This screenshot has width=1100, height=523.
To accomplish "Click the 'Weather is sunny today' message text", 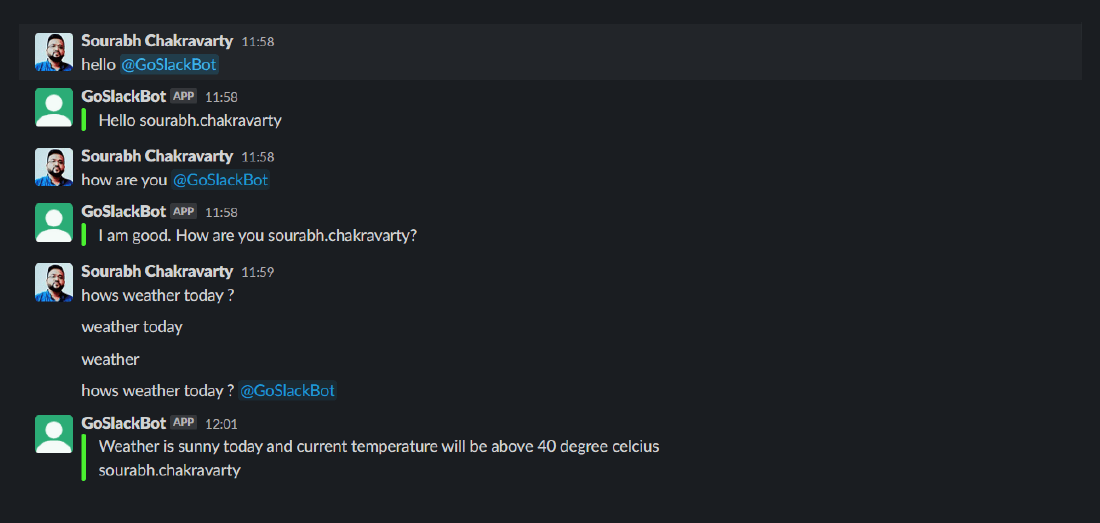I will 379,447.
